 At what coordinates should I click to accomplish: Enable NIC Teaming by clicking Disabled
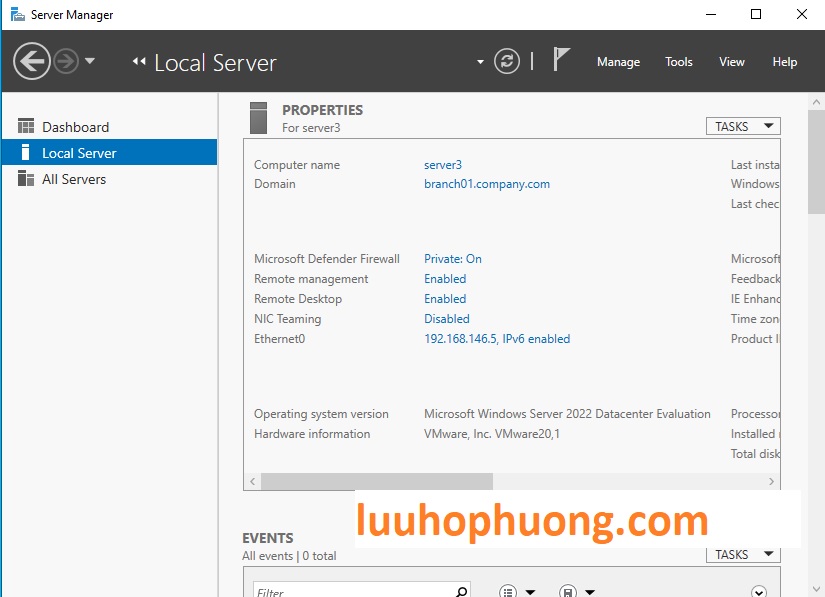pos(446,318)
